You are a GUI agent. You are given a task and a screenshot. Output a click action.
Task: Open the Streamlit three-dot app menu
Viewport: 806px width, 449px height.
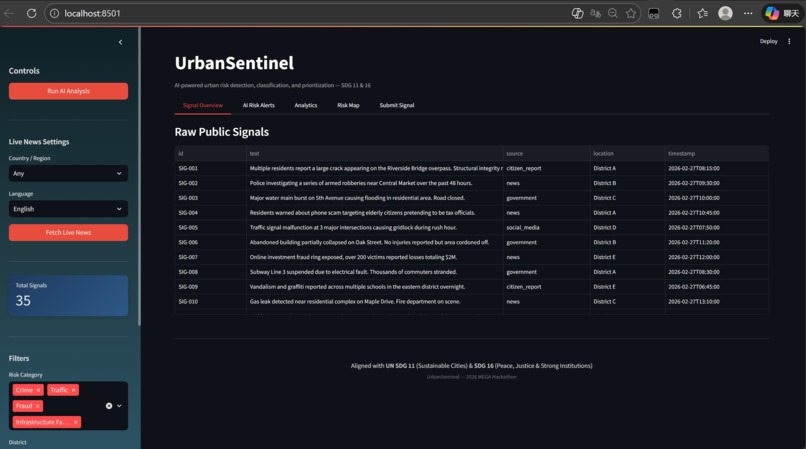(x=789, y=42)
